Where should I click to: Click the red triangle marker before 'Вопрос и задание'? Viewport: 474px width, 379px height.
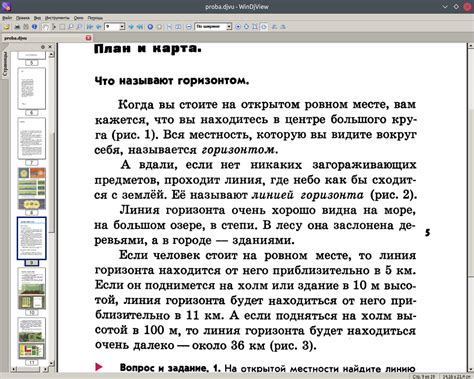click(x=99, y=367)
